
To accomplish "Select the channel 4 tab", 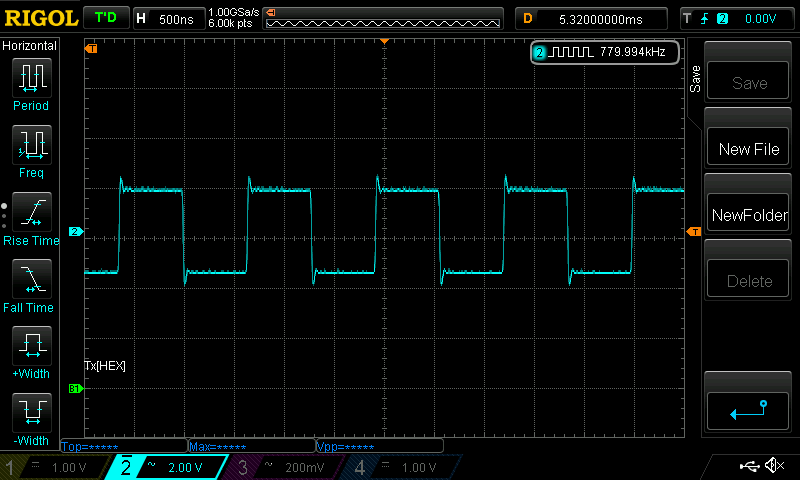I will (401, 467).
